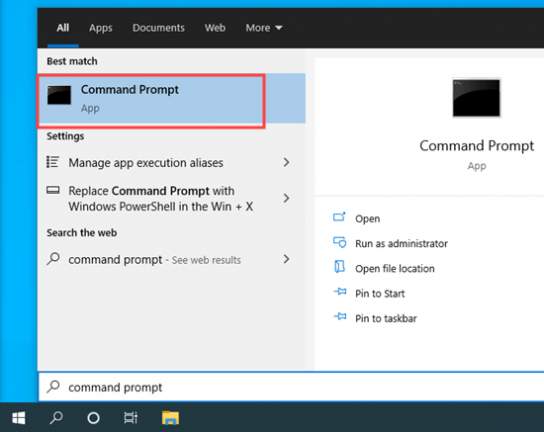544x432 pixels.
Task: Click the Command Prompt icon in Best match
Action: (x=59, y=95)
